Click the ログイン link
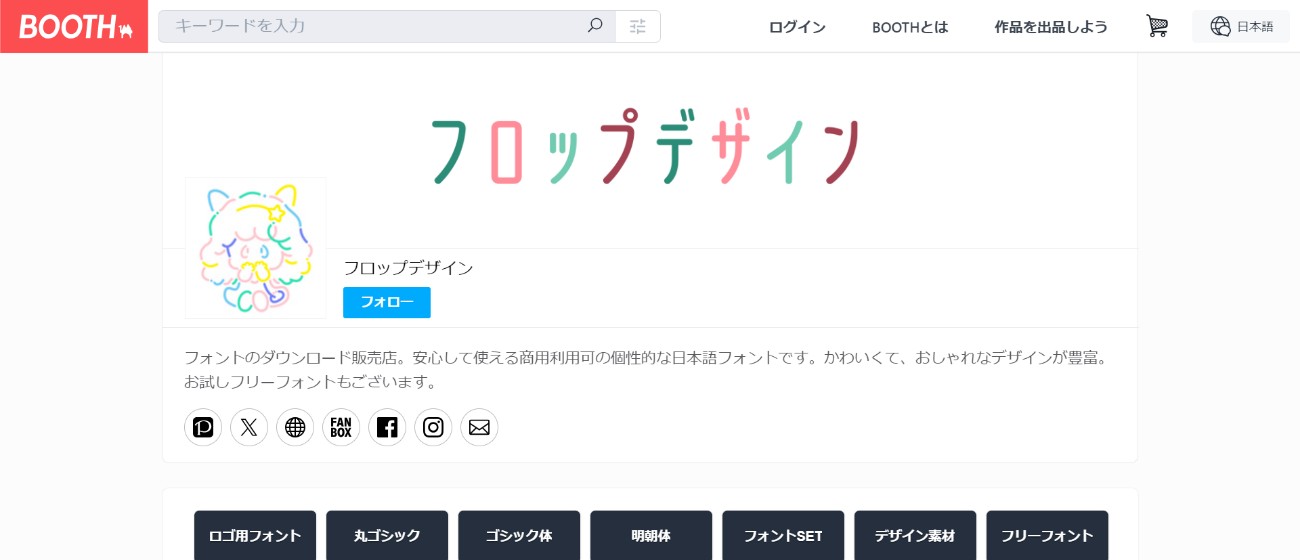This screenshot has height=560, width=1300. point(797,27)
